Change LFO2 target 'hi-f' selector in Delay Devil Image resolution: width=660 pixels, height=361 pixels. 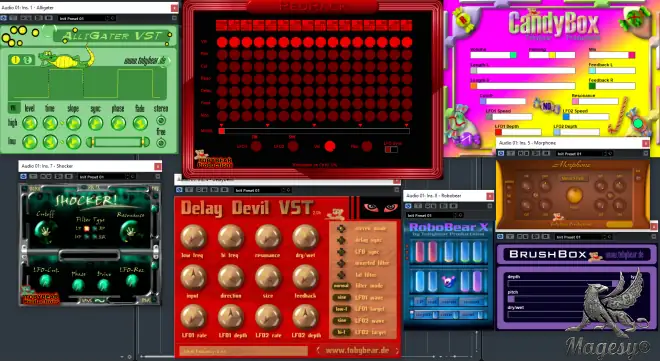click(x=341, y=332)
